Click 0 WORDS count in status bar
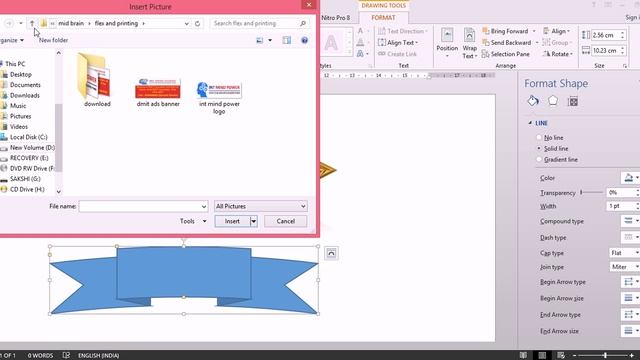 click(40, 356)
